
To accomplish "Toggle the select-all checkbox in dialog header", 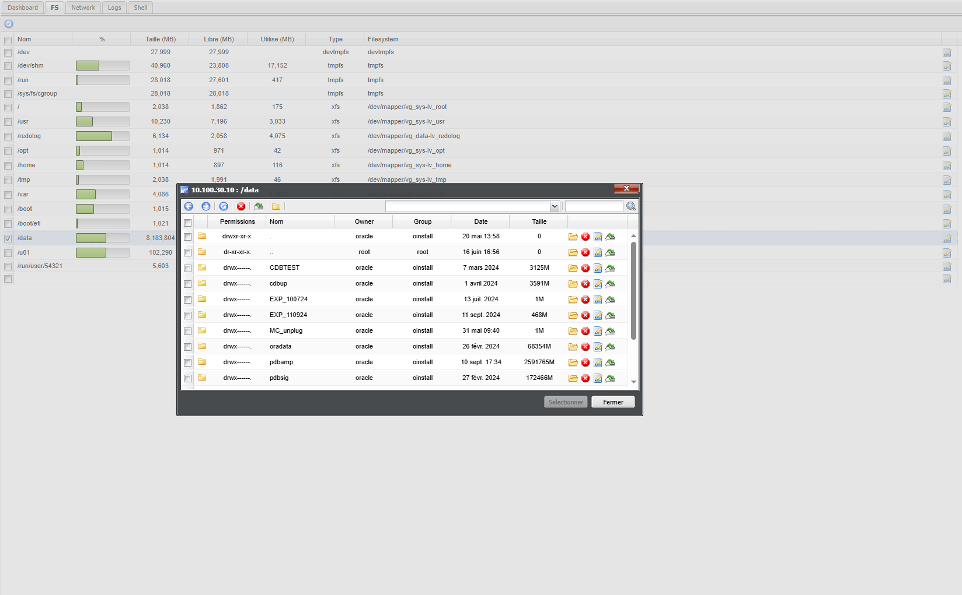I will tap(187, 222).
